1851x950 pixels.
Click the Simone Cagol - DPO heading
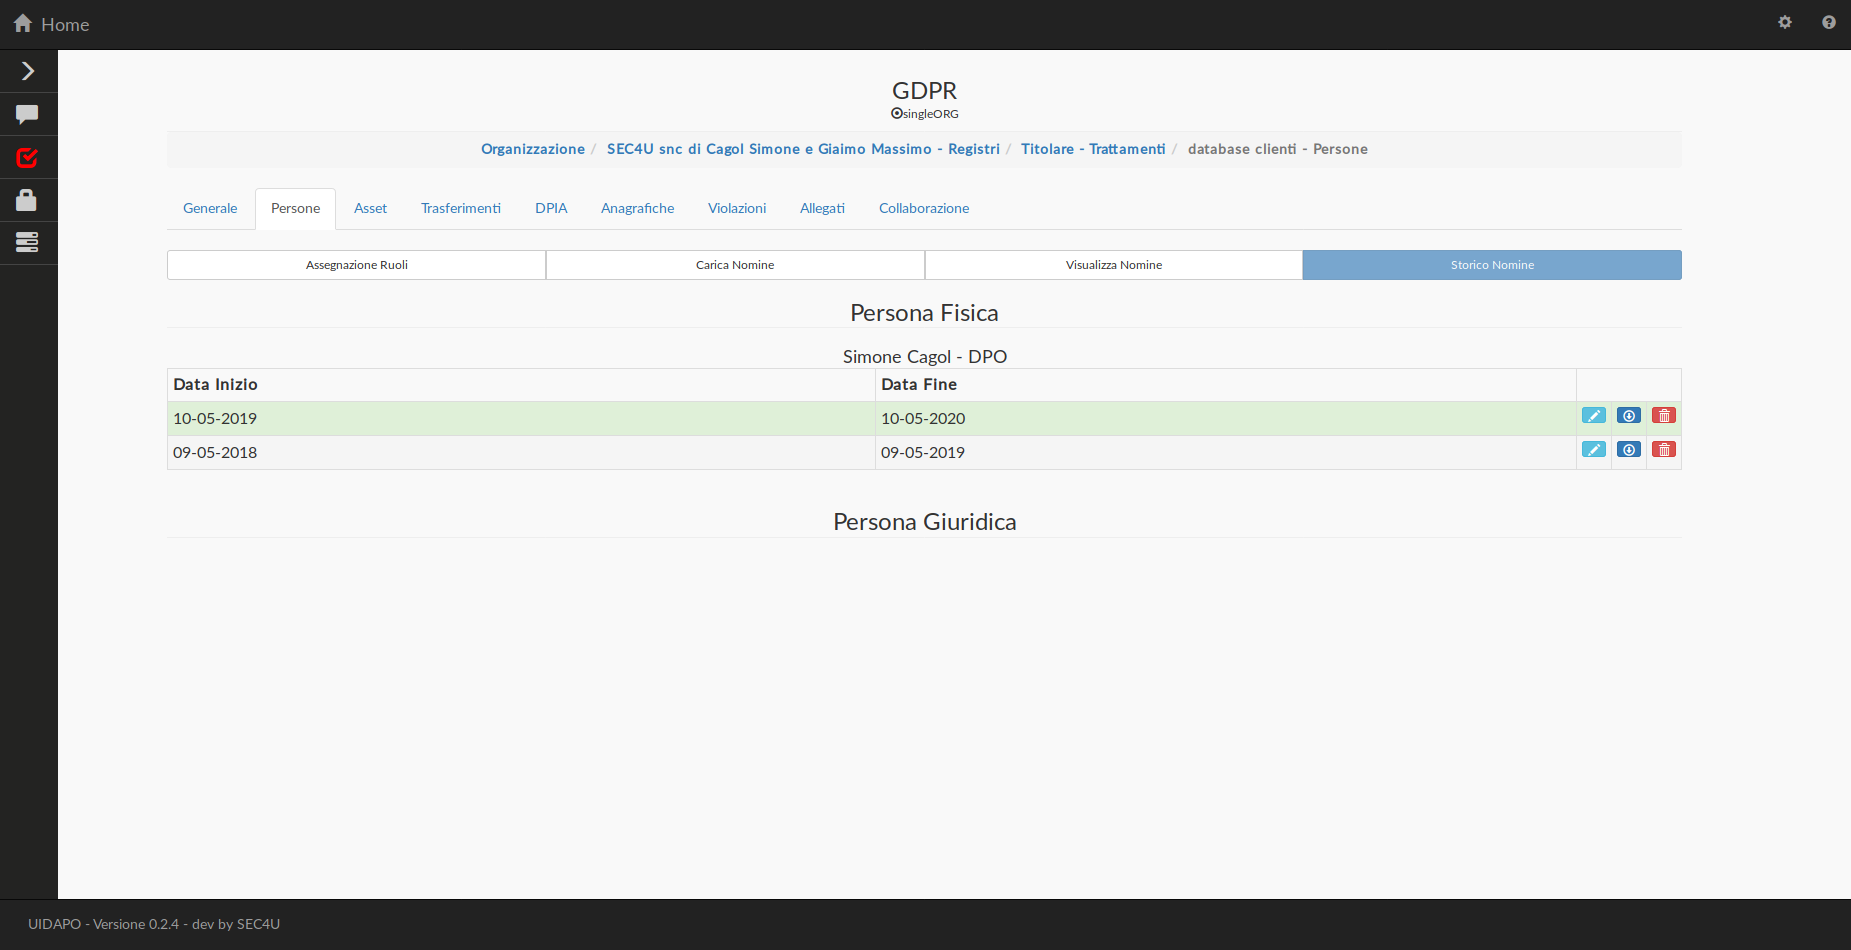[x=924, y=357]
